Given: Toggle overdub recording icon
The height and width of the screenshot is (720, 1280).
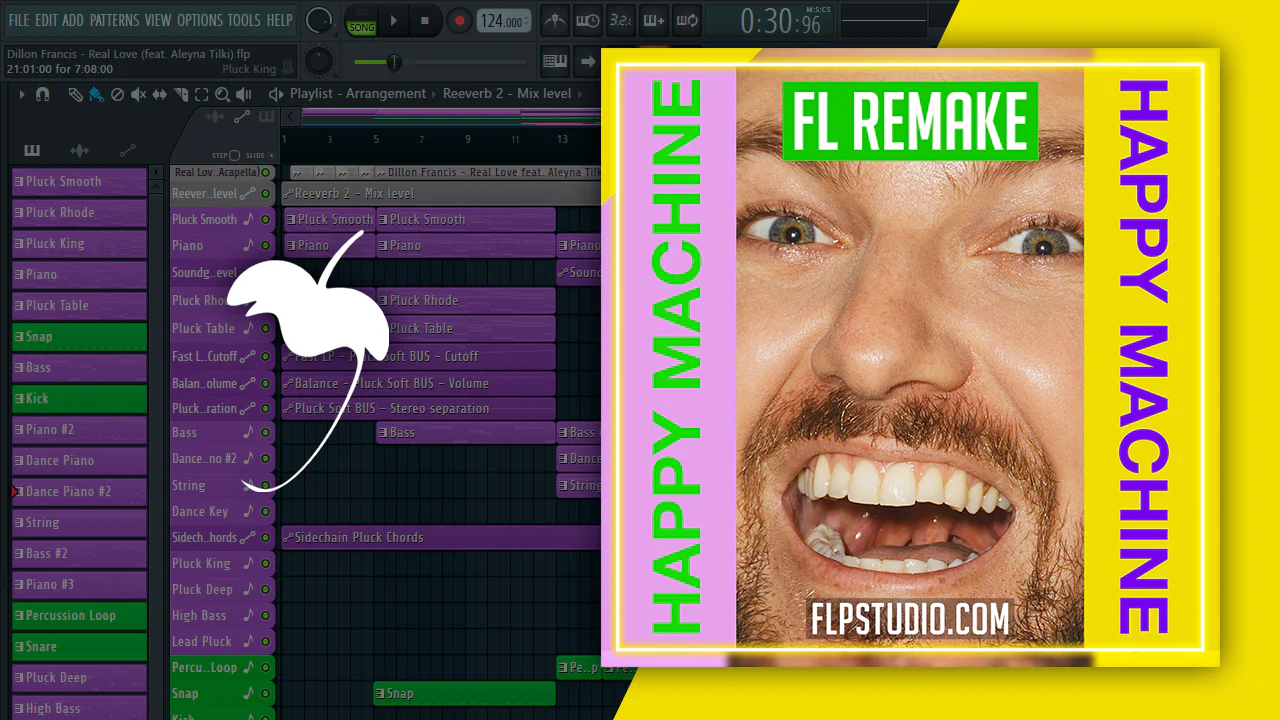Looking at the screenshot, I should point(653,21).
